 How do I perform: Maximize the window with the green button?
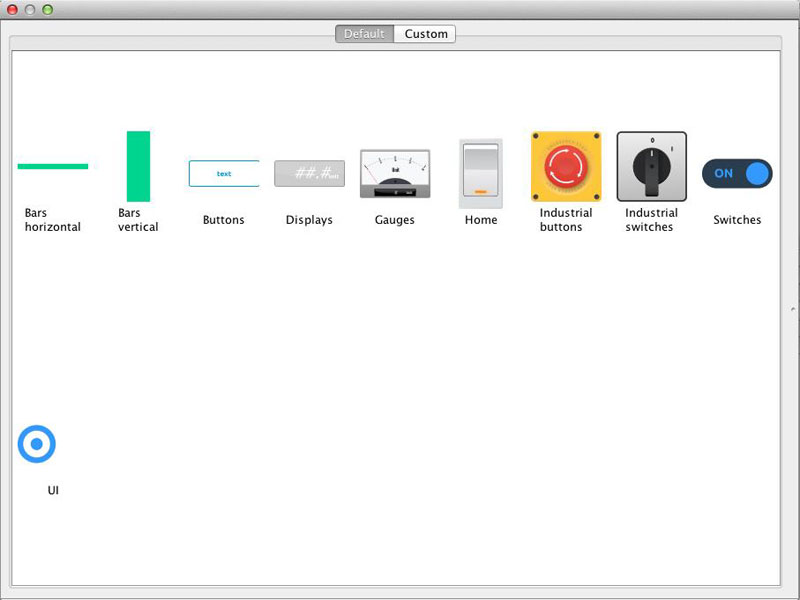[47, 10]
